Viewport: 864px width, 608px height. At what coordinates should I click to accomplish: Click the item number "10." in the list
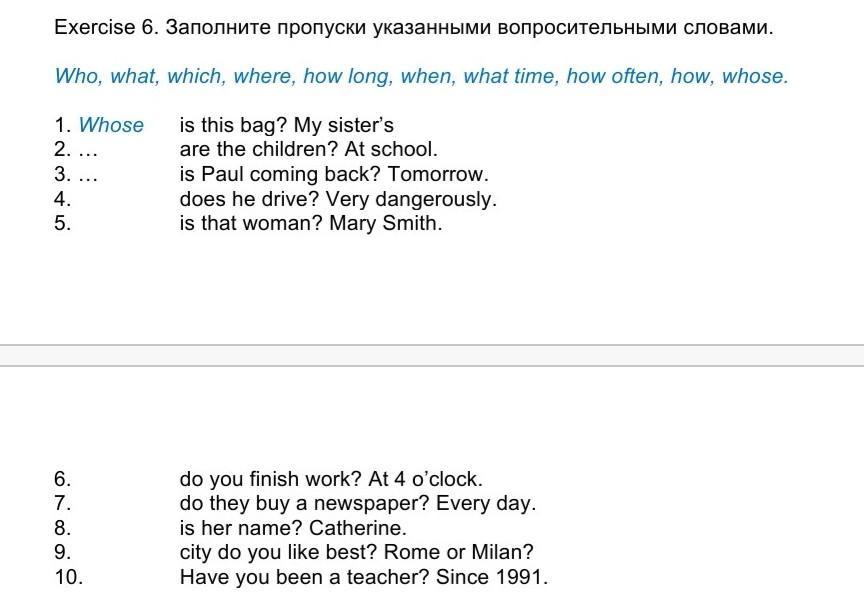coord(69,577)
